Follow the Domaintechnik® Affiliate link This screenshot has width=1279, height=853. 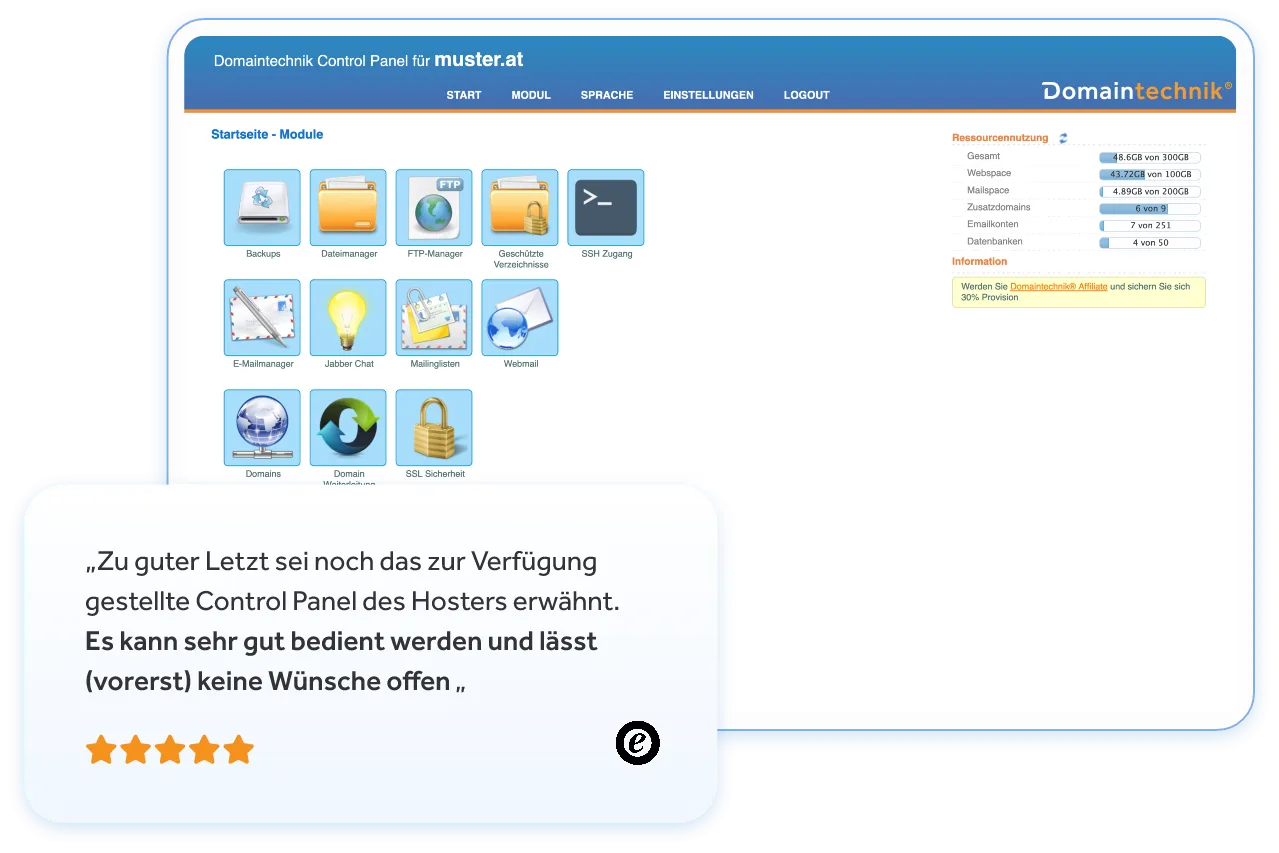tap(1058, 286)
